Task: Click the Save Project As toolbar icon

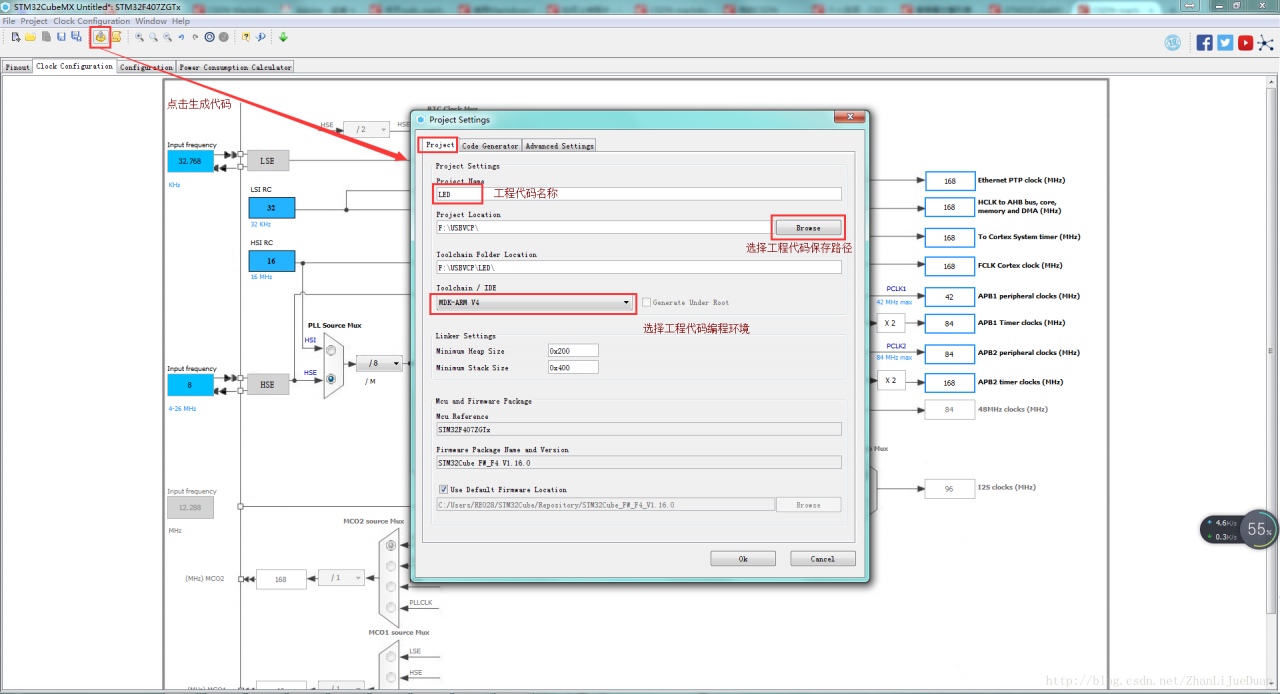Action: click(76, 37)
